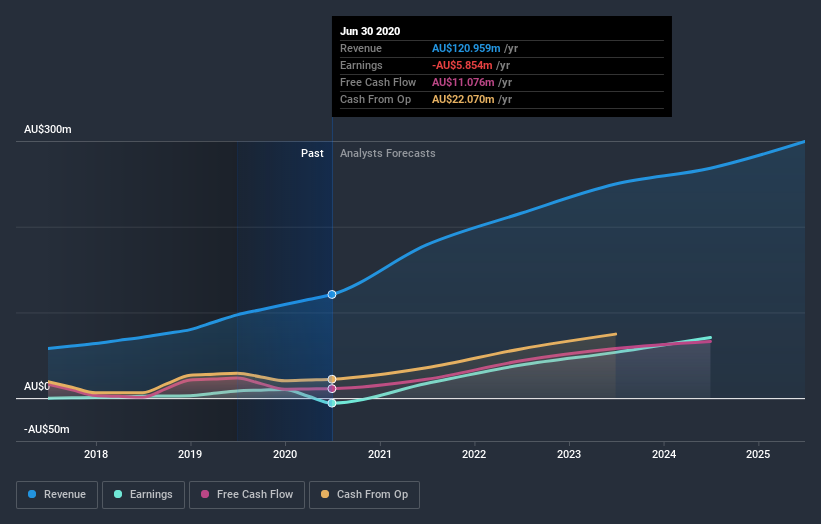Click the Revenue row label in tooltip
Viewport: 821px width, 524px height.
tap(361, 48)
